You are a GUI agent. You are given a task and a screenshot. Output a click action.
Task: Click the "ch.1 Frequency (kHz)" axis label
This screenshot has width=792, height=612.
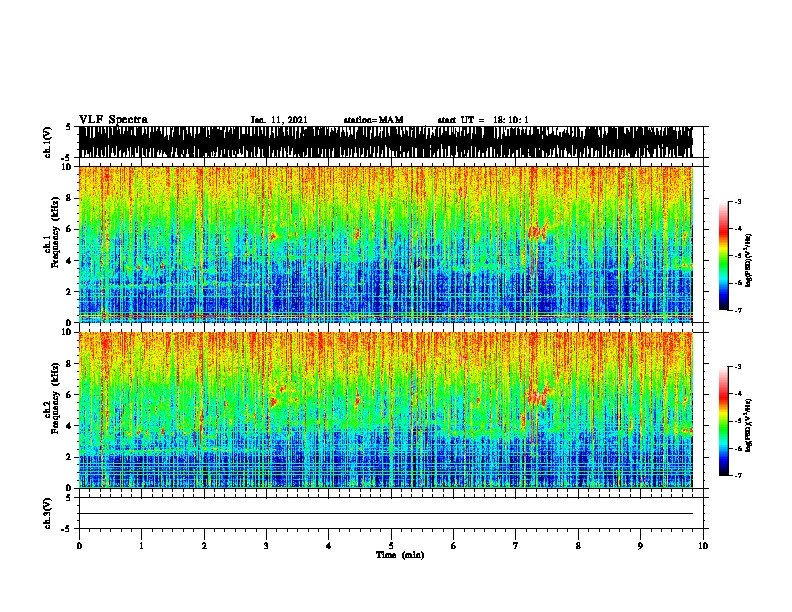click(52, 233)
